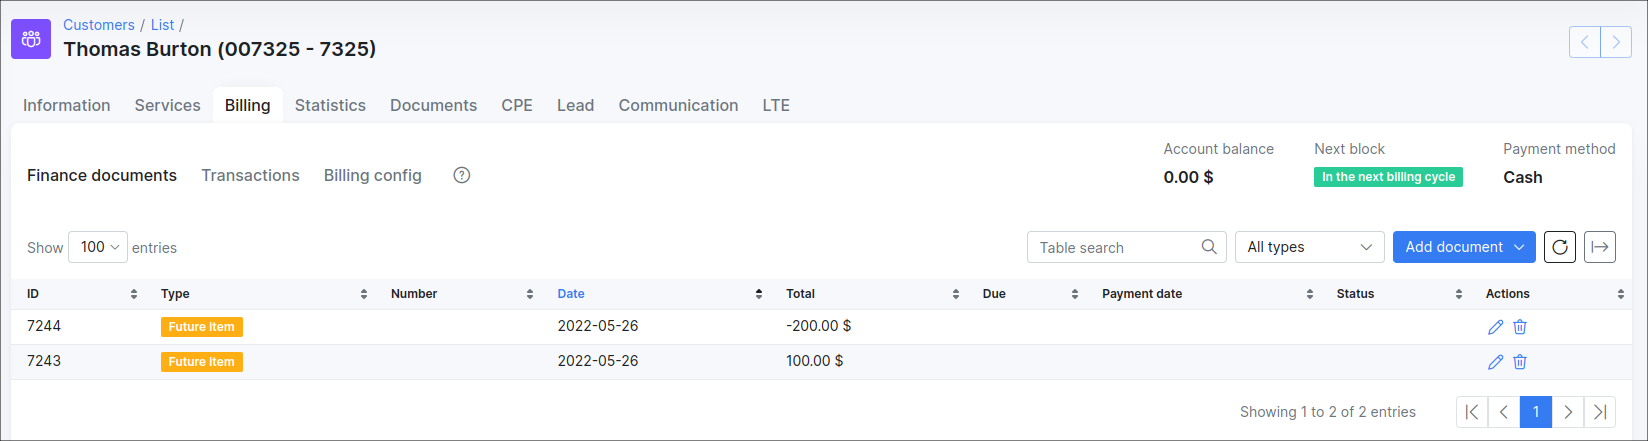This screenshot has height=441, width=1648.
Task: Open the Transactions sub-tab
Action: tap(250, 175)
